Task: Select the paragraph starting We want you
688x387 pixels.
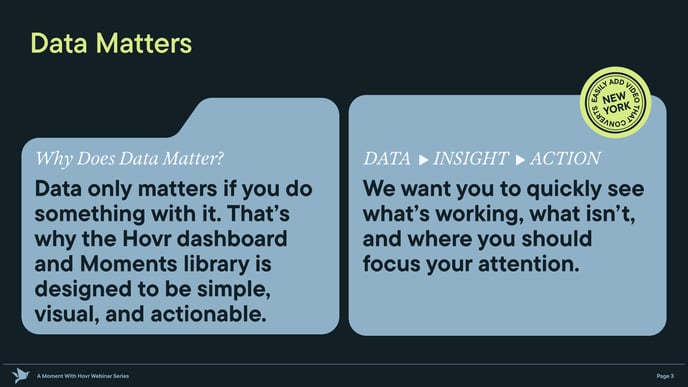Action: pos(503,226)
